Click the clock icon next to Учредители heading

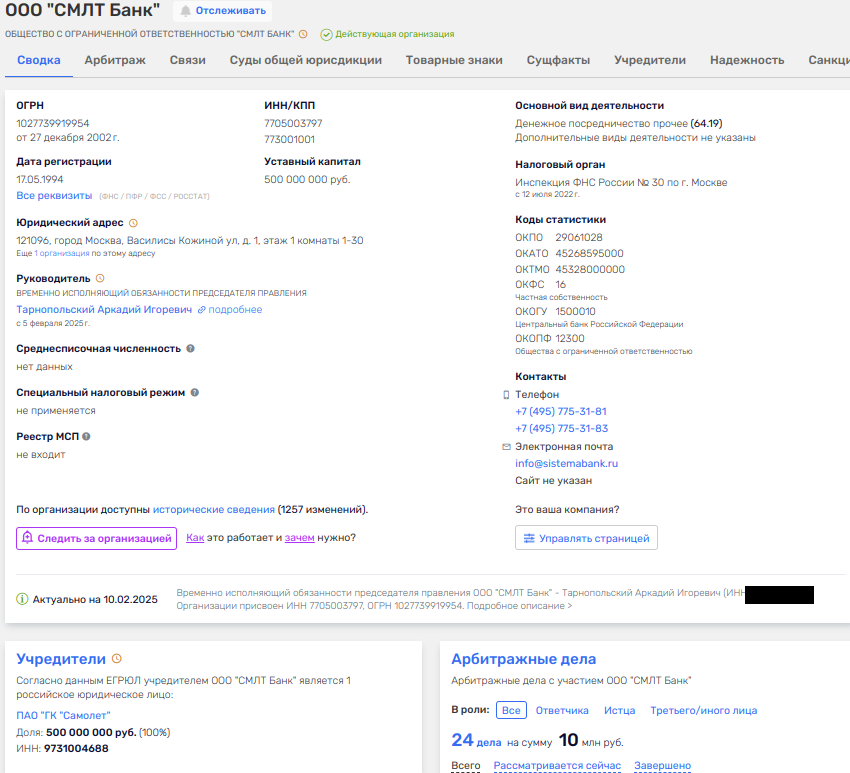117,659
